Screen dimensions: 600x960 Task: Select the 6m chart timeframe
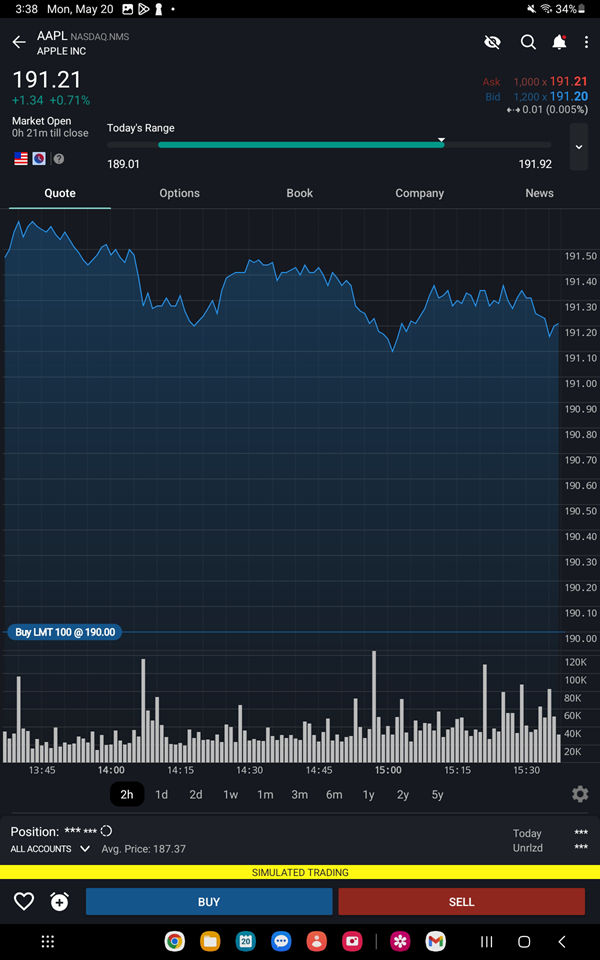pos(334,795)
